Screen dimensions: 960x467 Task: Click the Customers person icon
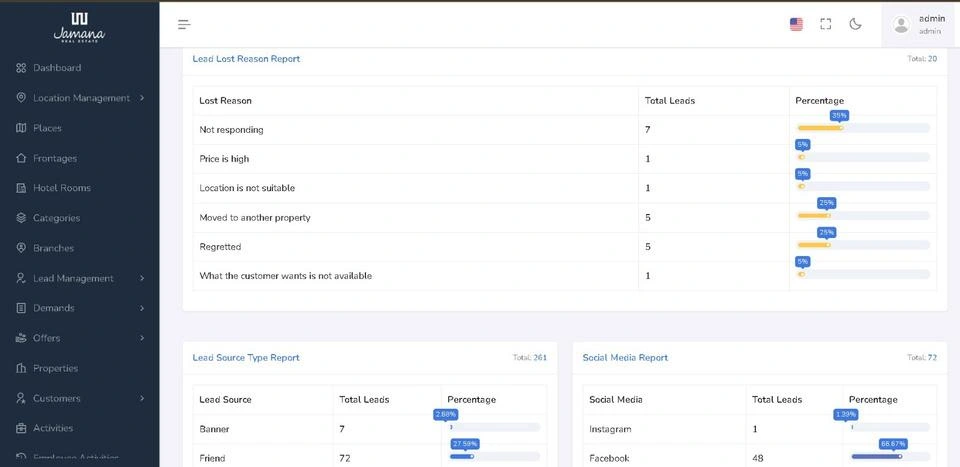click(x=21, y=398)
